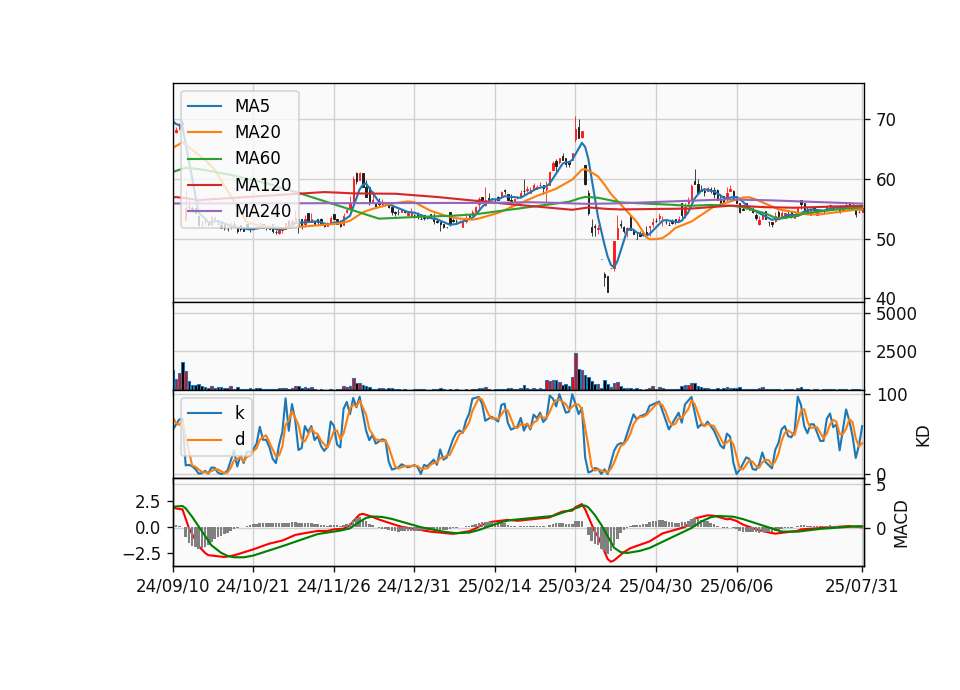Click the 24/10/21 date axis label

(x=253, y=586)
